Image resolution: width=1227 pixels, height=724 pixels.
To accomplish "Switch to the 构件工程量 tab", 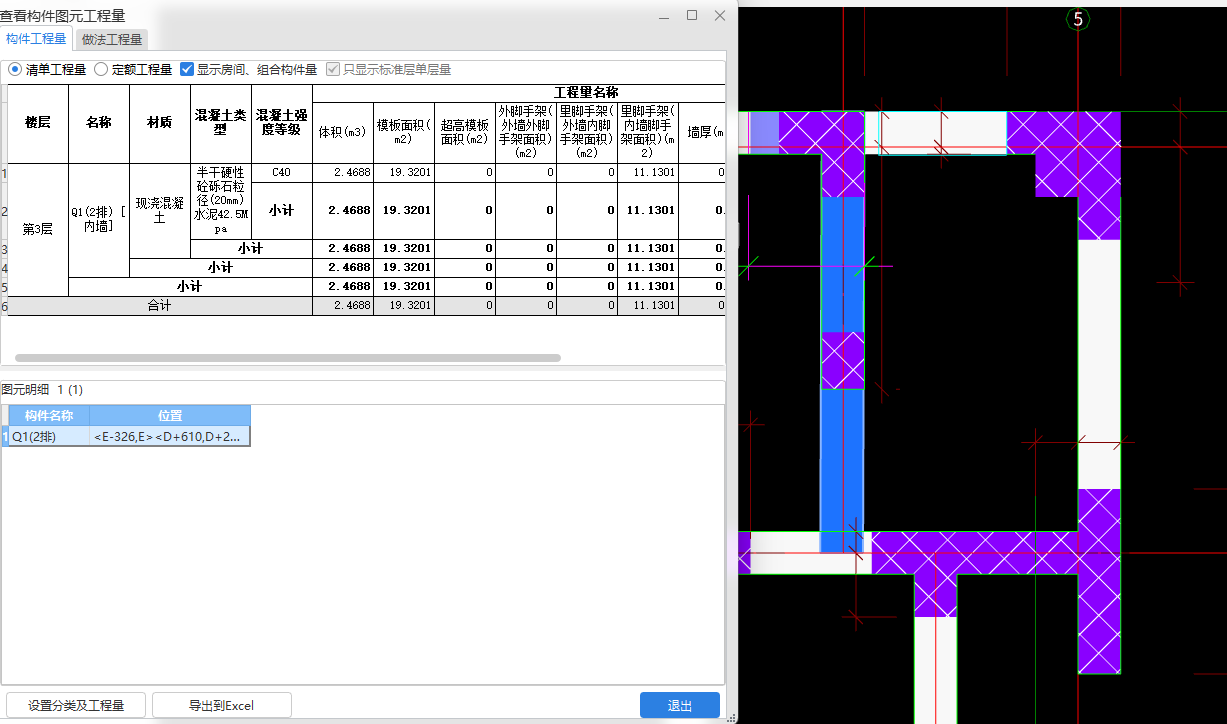I will coord(36,39).
